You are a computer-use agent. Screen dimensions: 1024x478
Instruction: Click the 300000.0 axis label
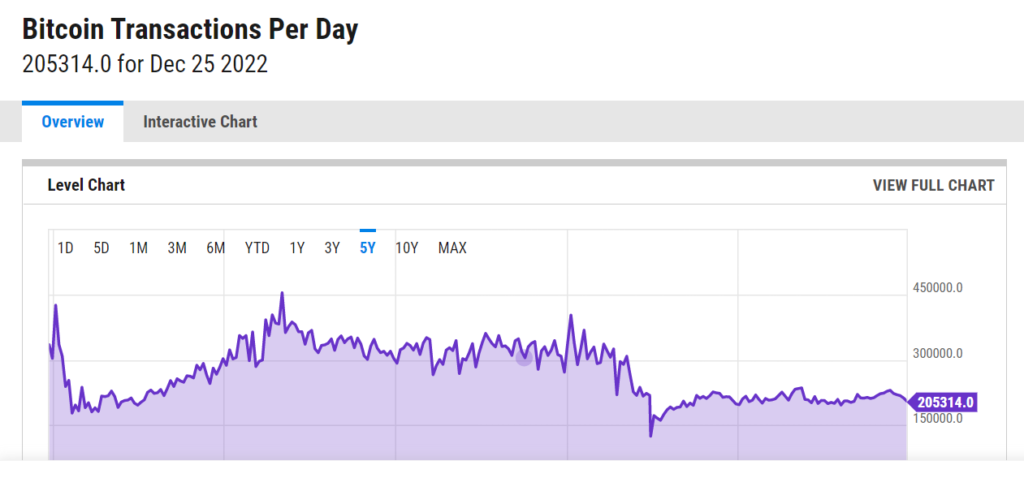pyautogui.click(x=937, y=353)
